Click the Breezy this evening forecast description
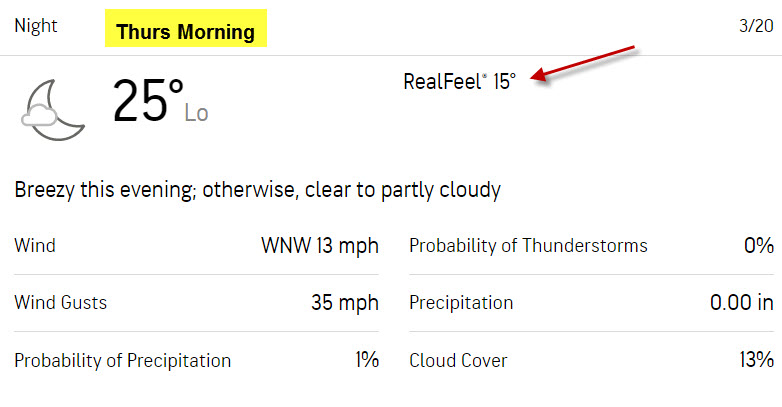 tap(257, 190)
